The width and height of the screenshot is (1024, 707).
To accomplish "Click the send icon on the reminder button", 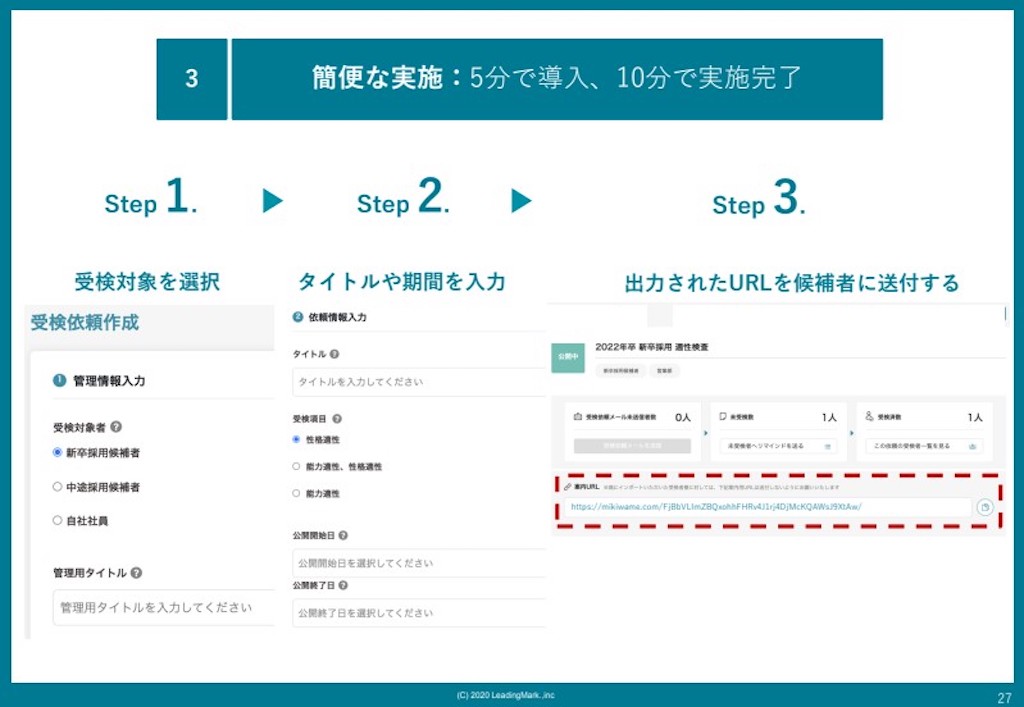I will tap(829, 445).
